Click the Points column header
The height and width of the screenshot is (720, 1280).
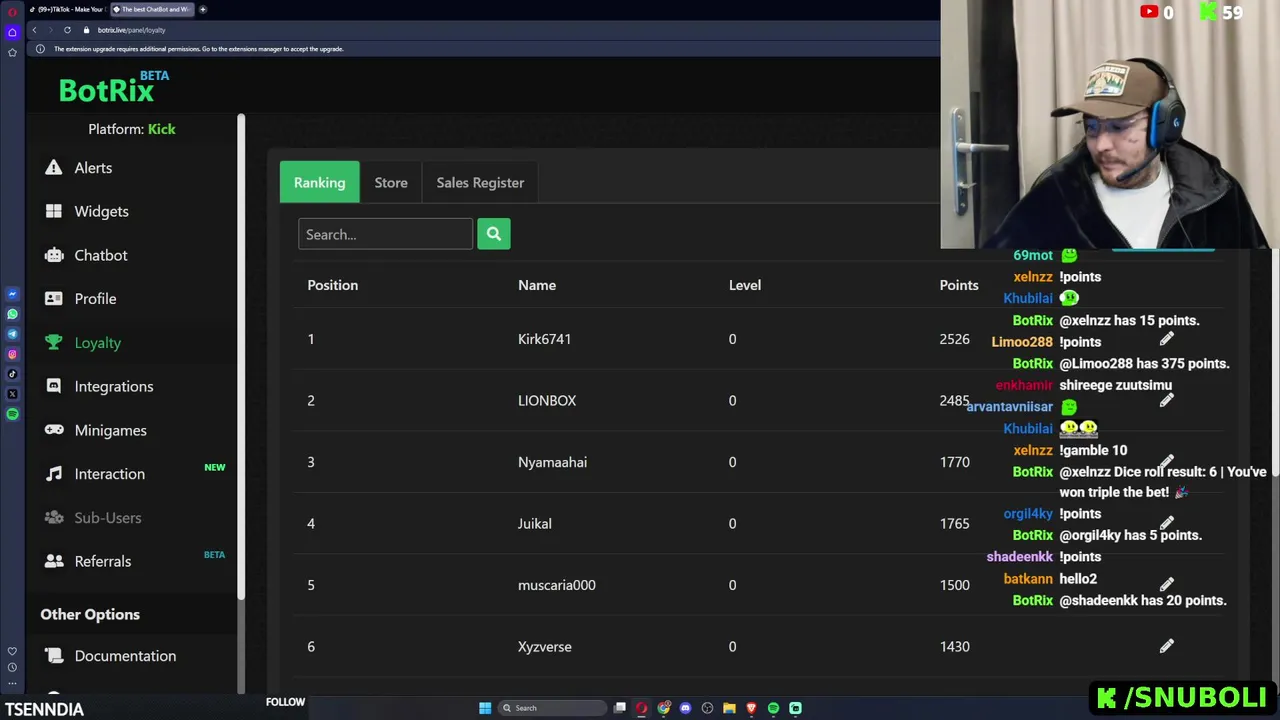[x=959, y=285]
